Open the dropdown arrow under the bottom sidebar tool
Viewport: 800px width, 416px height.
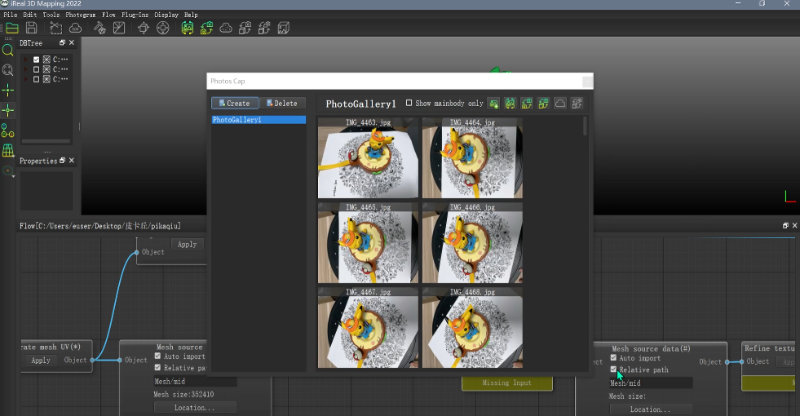13,176
